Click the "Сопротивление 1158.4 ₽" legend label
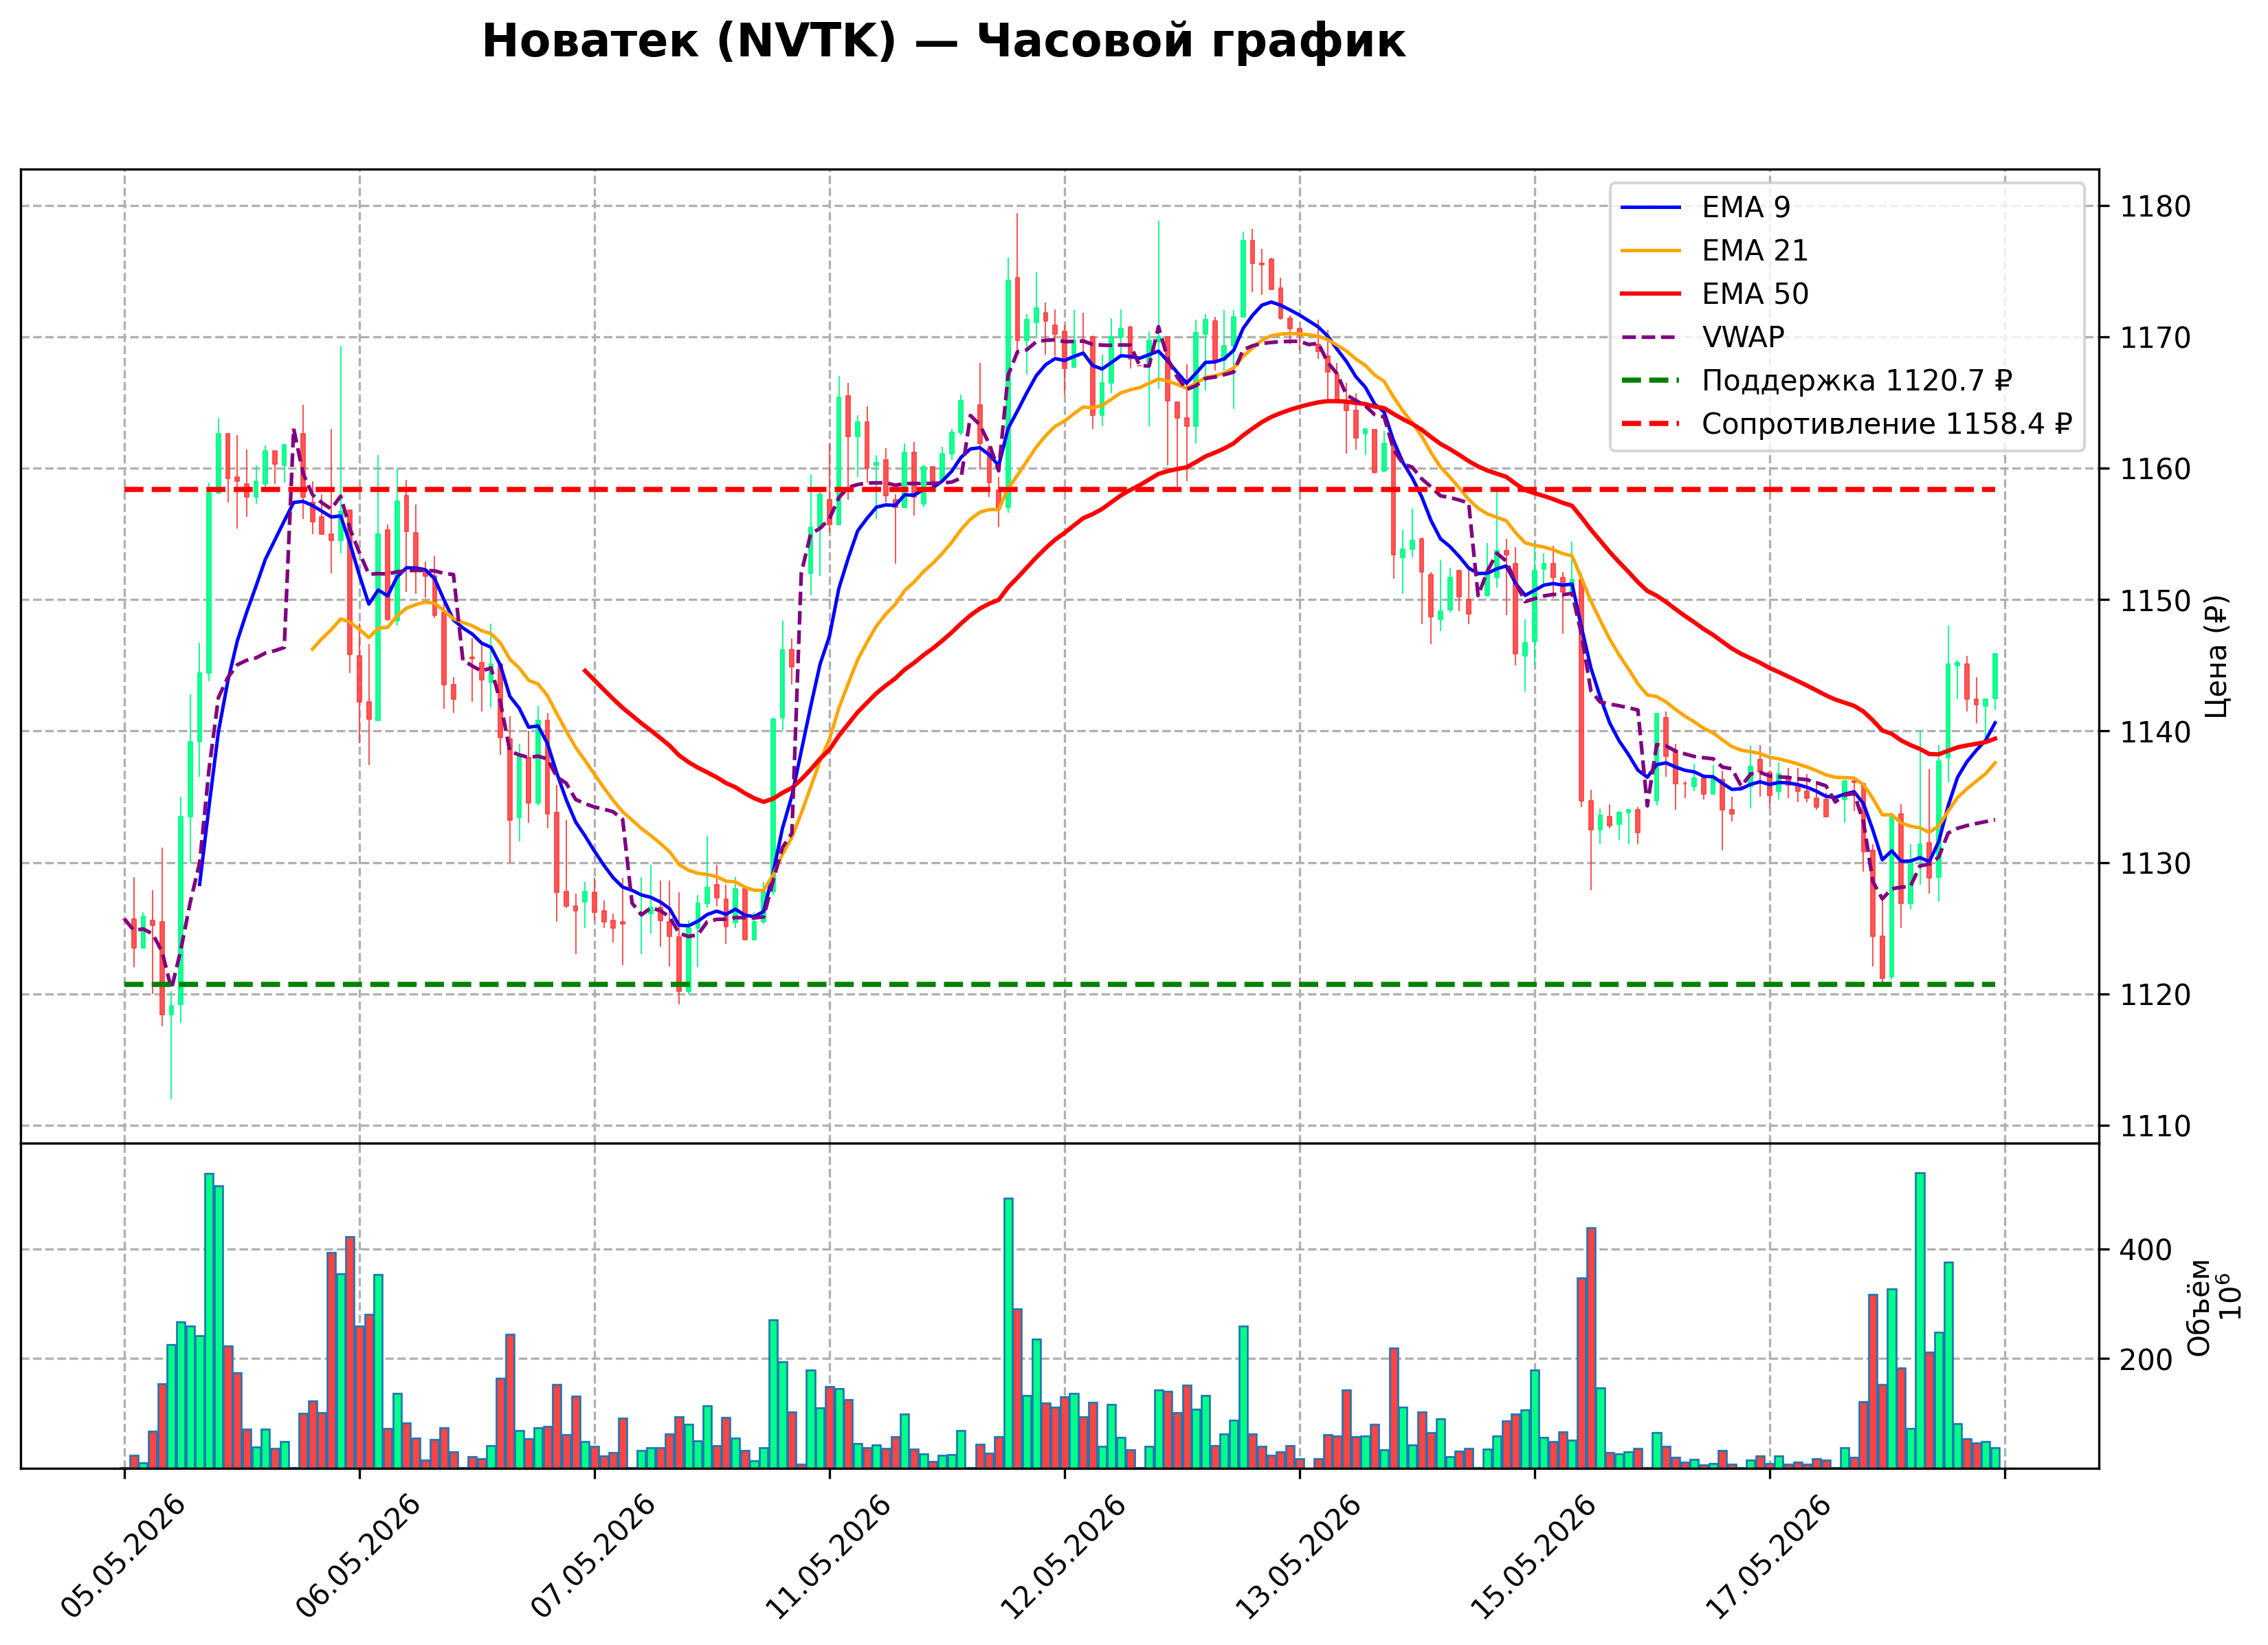 pos(1887,424)
